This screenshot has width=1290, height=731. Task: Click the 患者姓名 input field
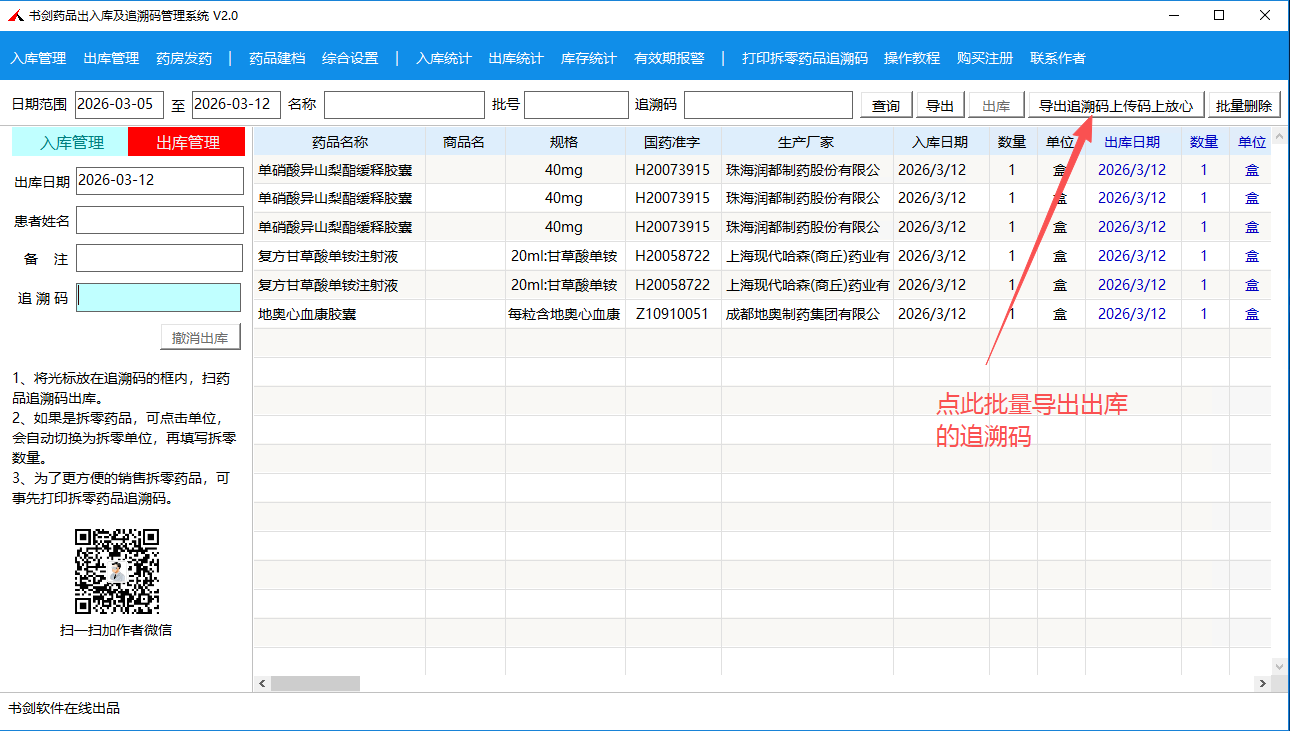(x=159, y=220)
